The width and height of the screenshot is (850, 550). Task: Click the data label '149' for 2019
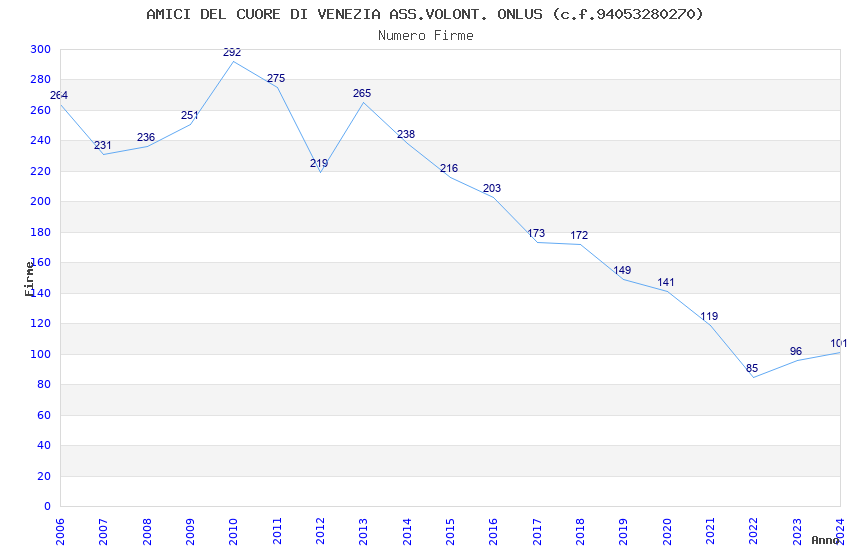click(x=622, y=270)
